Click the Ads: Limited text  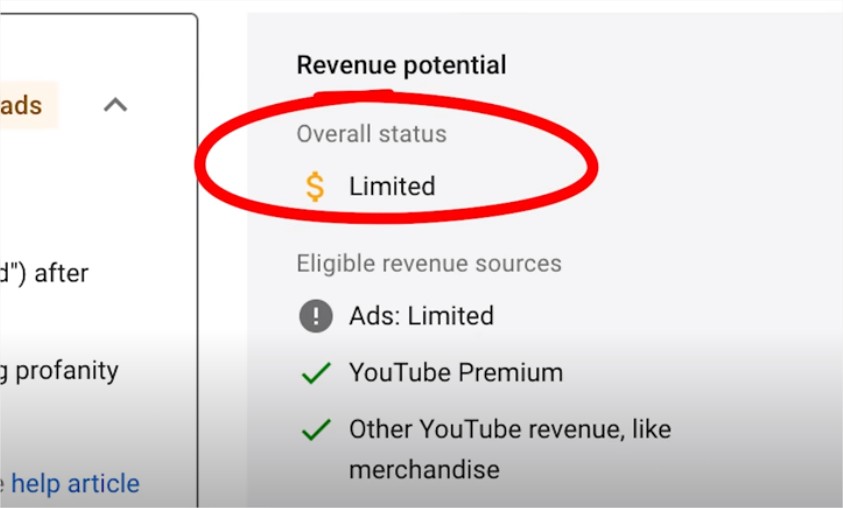click(x=421, y=316)
